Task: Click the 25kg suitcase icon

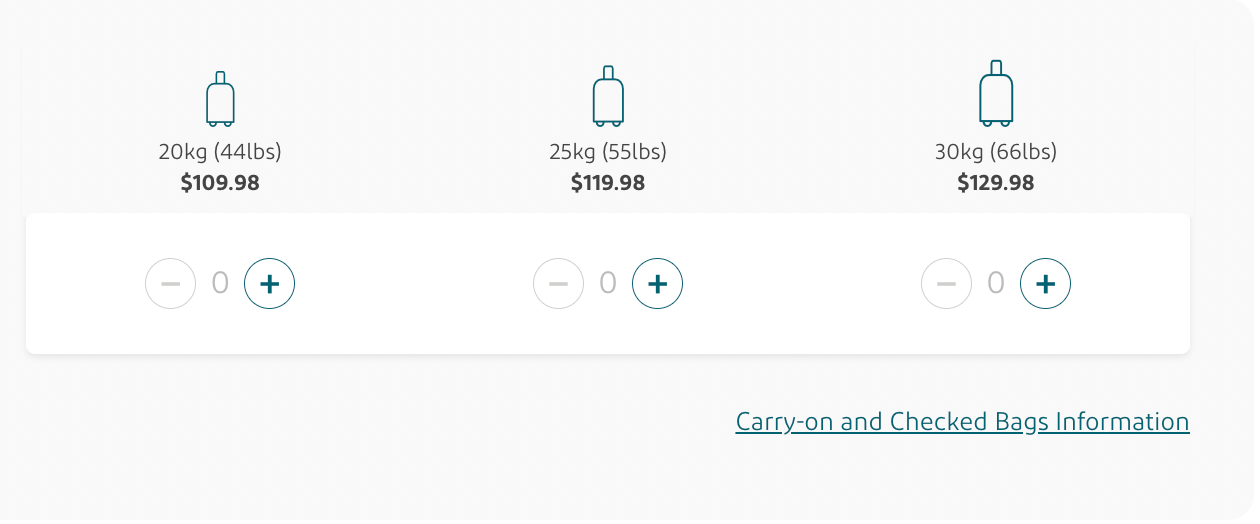Action: pos(608,97)
